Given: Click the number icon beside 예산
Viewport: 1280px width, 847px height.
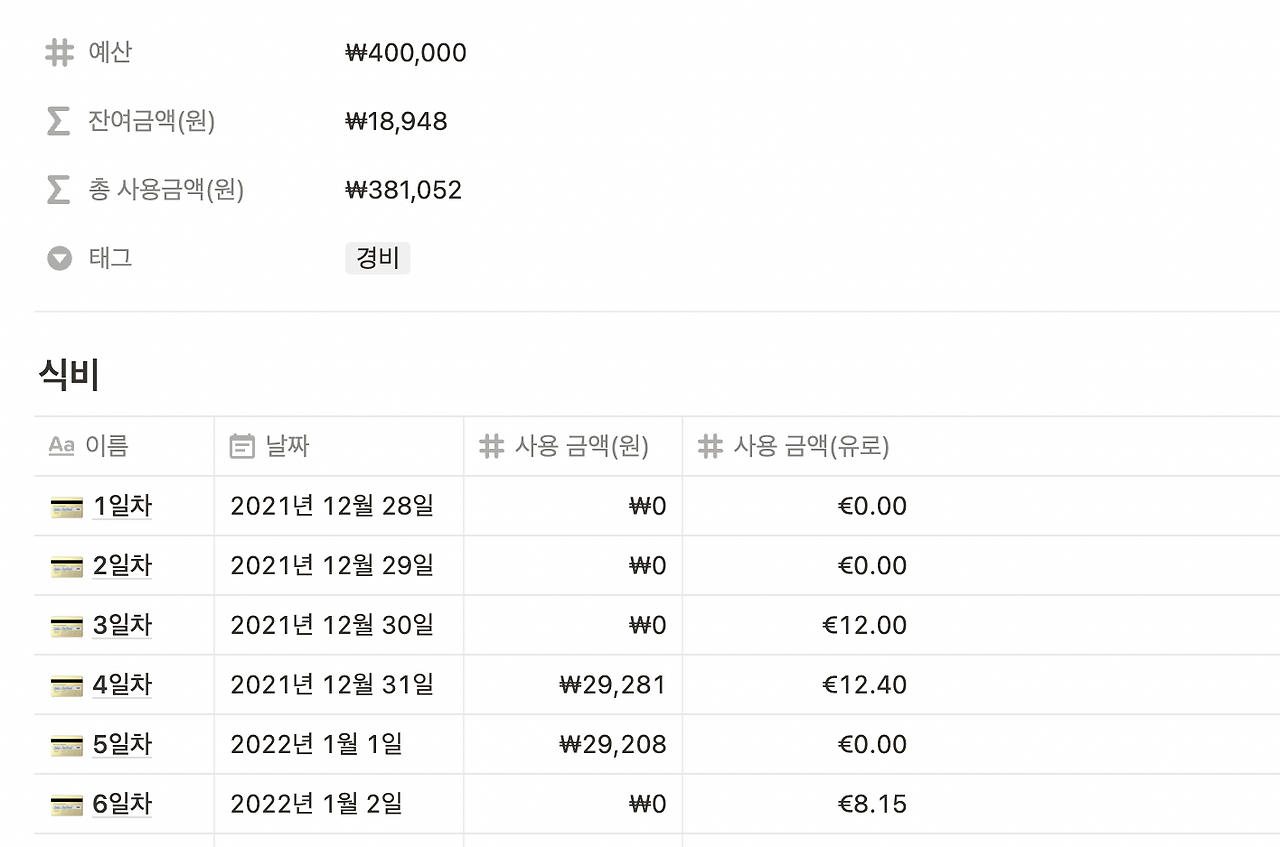Looking at the screenshot, I should pos(60,53).
